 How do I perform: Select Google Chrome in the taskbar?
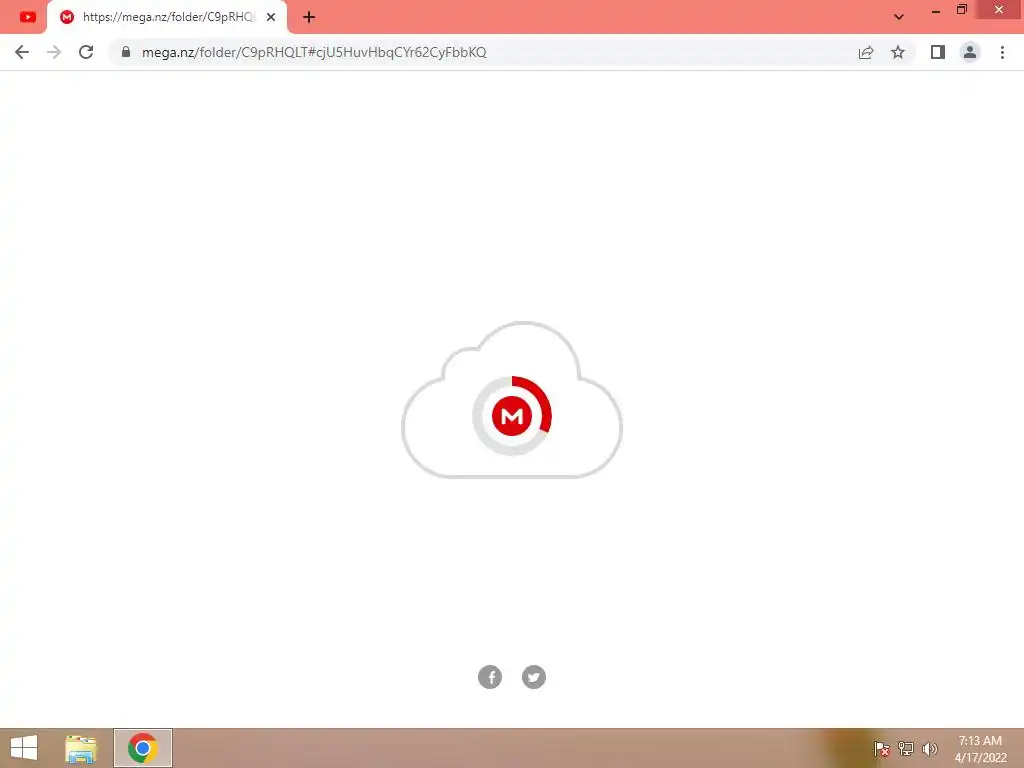pos(143,748)
